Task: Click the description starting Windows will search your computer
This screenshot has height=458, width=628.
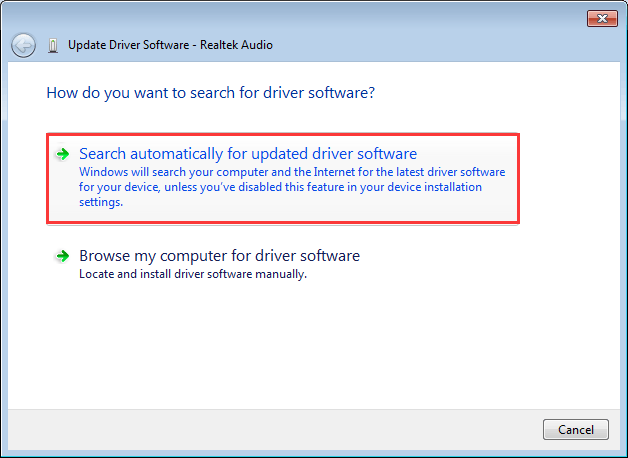Action: click(292, 187)
